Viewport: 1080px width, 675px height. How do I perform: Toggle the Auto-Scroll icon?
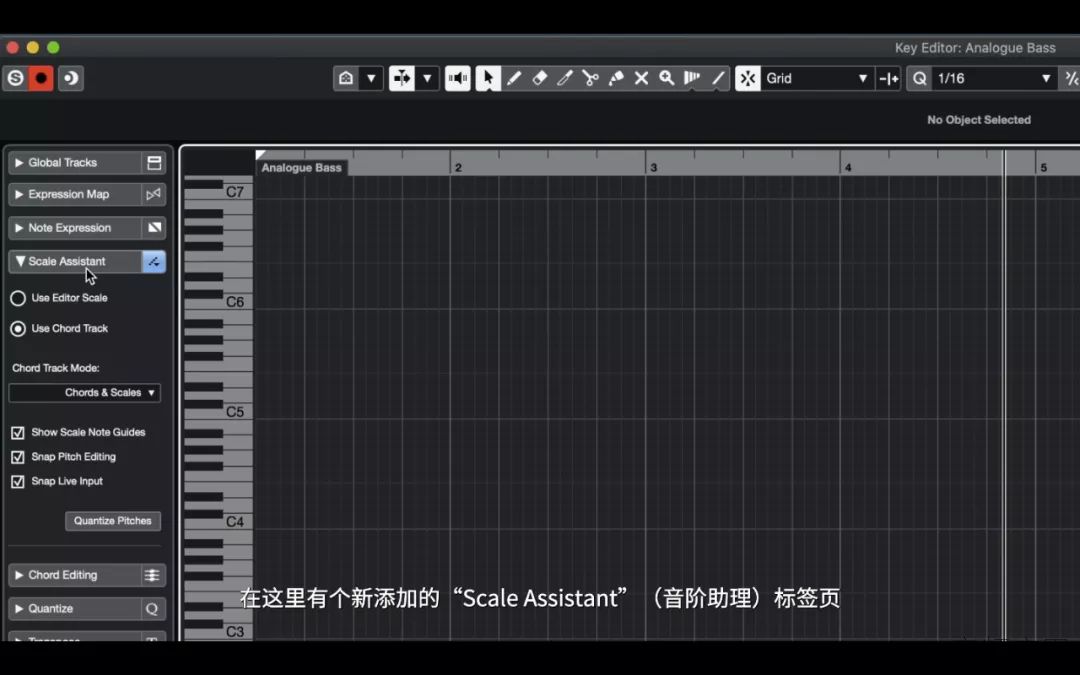(x=402, y=78)
